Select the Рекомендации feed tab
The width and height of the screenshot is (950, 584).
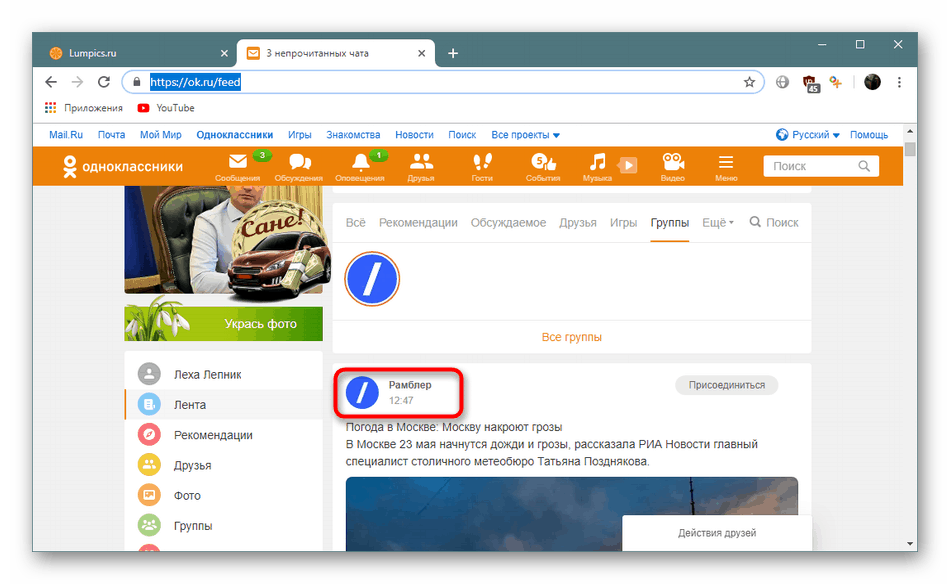click(418, 222)
